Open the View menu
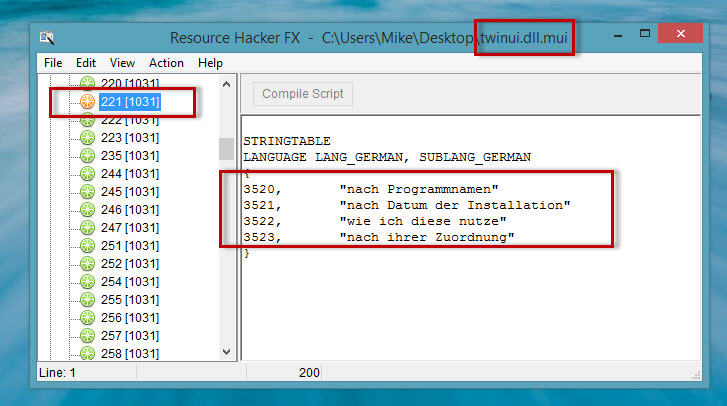Image resolution: width=727 pixels, height=406 pixels. [x=122, y=63]
